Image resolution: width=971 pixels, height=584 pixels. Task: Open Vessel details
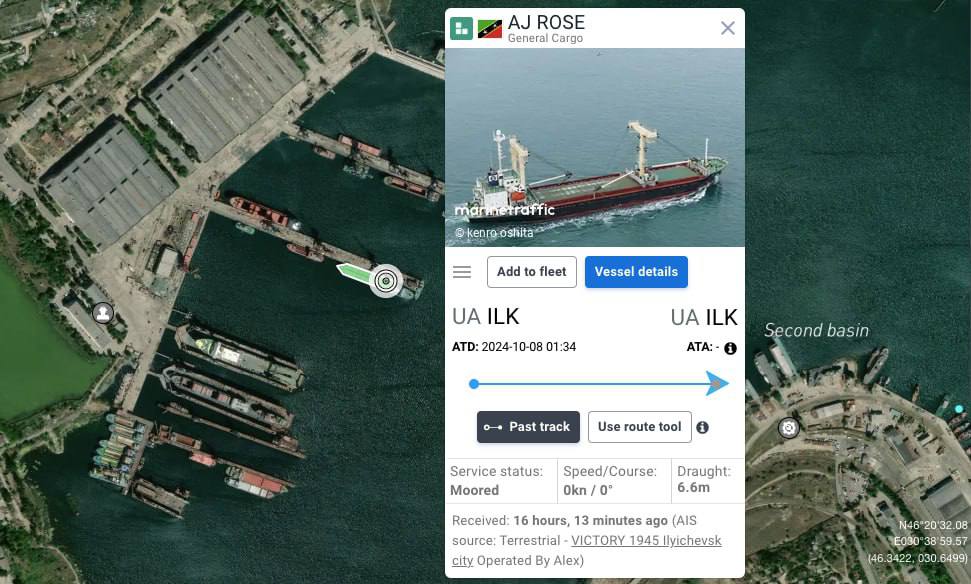(636, 272)
